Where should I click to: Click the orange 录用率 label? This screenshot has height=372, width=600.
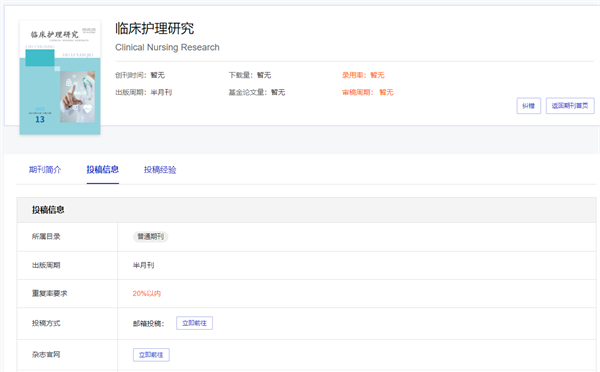[x=352, y=75]
